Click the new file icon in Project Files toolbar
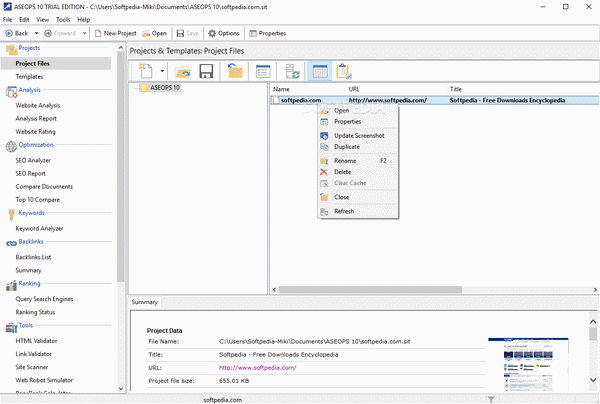The image size is (600, 404). 148,71
